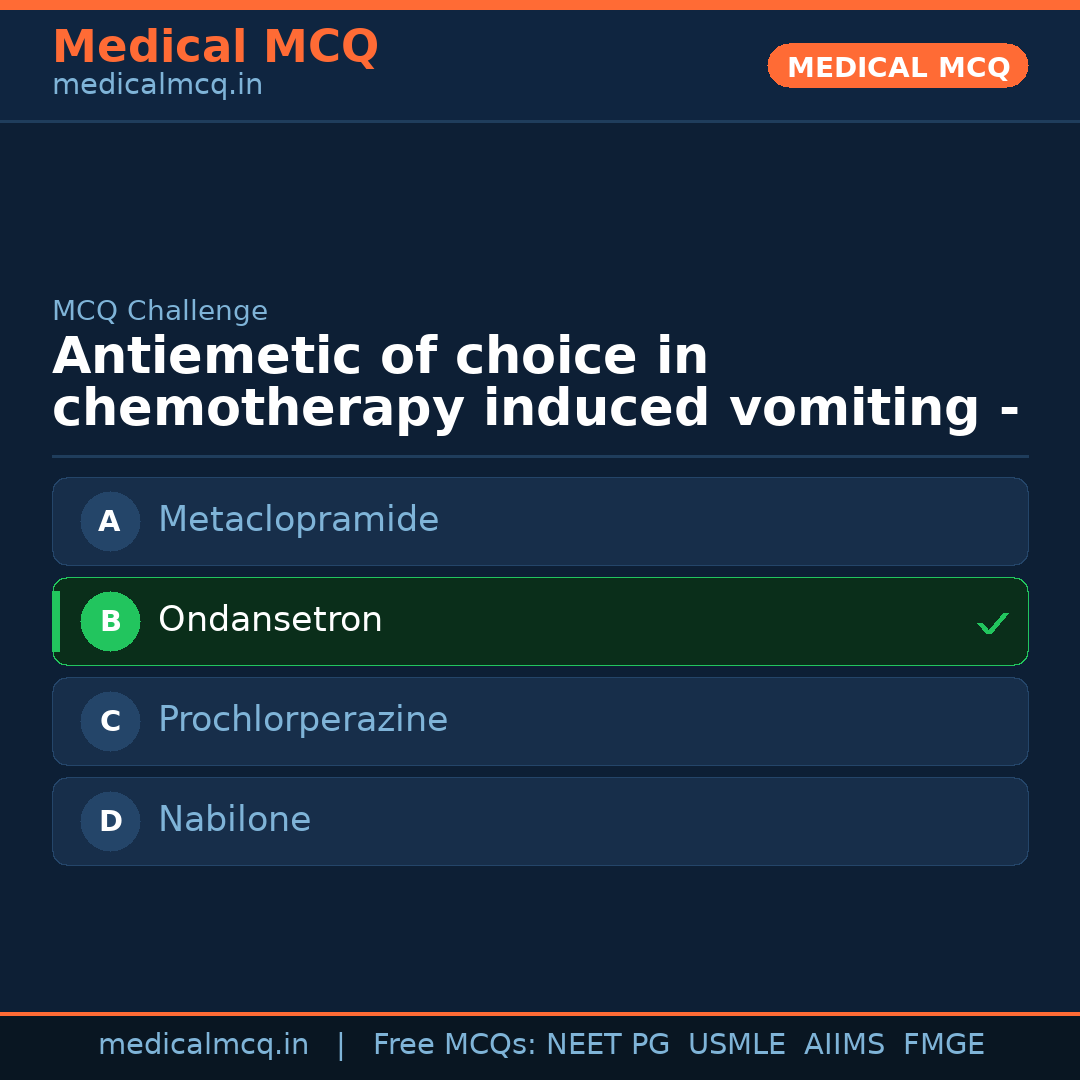Click the D letter circle icon
This screenshot has width=1080, height=1080.
(110, 821)
